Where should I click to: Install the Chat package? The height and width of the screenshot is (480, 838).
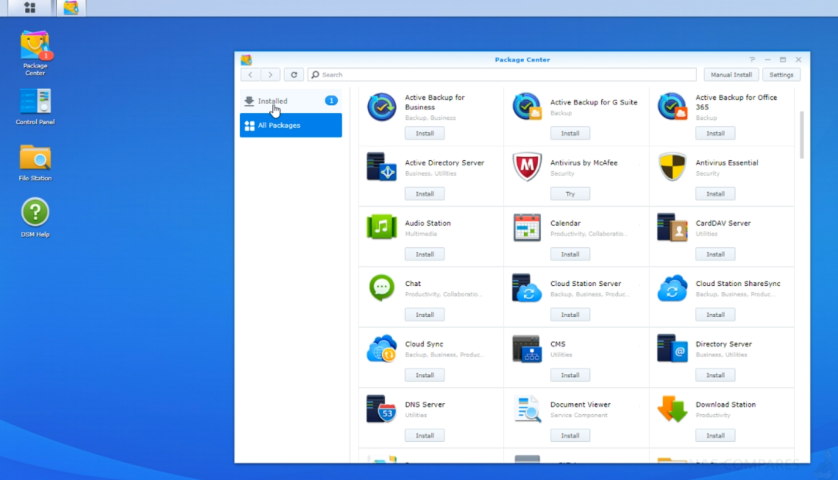pos(425,314)
